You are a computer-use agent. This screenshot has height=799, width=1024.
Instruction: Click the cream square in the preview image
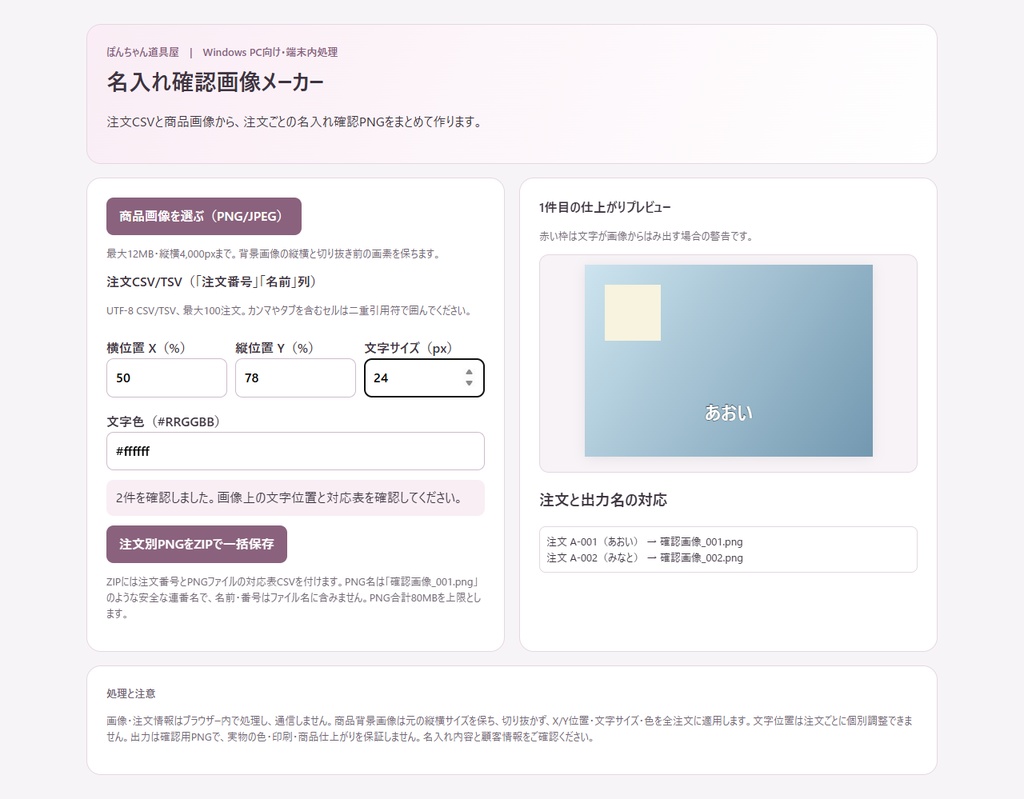pyautogui.click(x=633, y=312)
